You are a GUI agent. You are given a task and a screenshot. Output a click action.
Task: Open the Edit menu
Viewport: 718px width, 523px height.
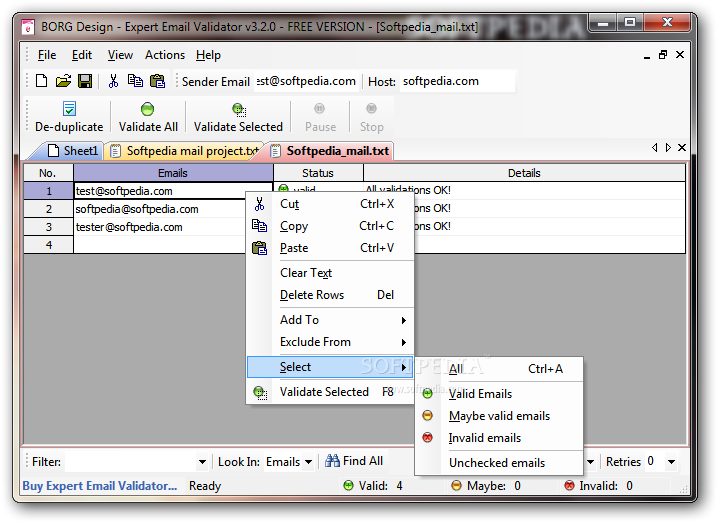(82, 55)
